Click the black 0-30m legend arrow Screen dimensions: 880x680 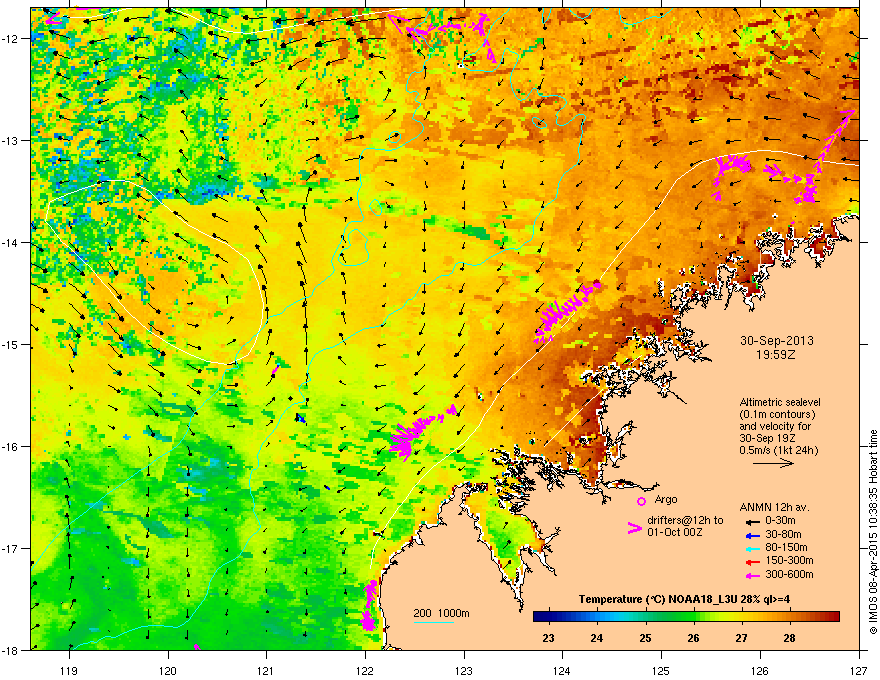pyautogui.click(x=751, y=521)
